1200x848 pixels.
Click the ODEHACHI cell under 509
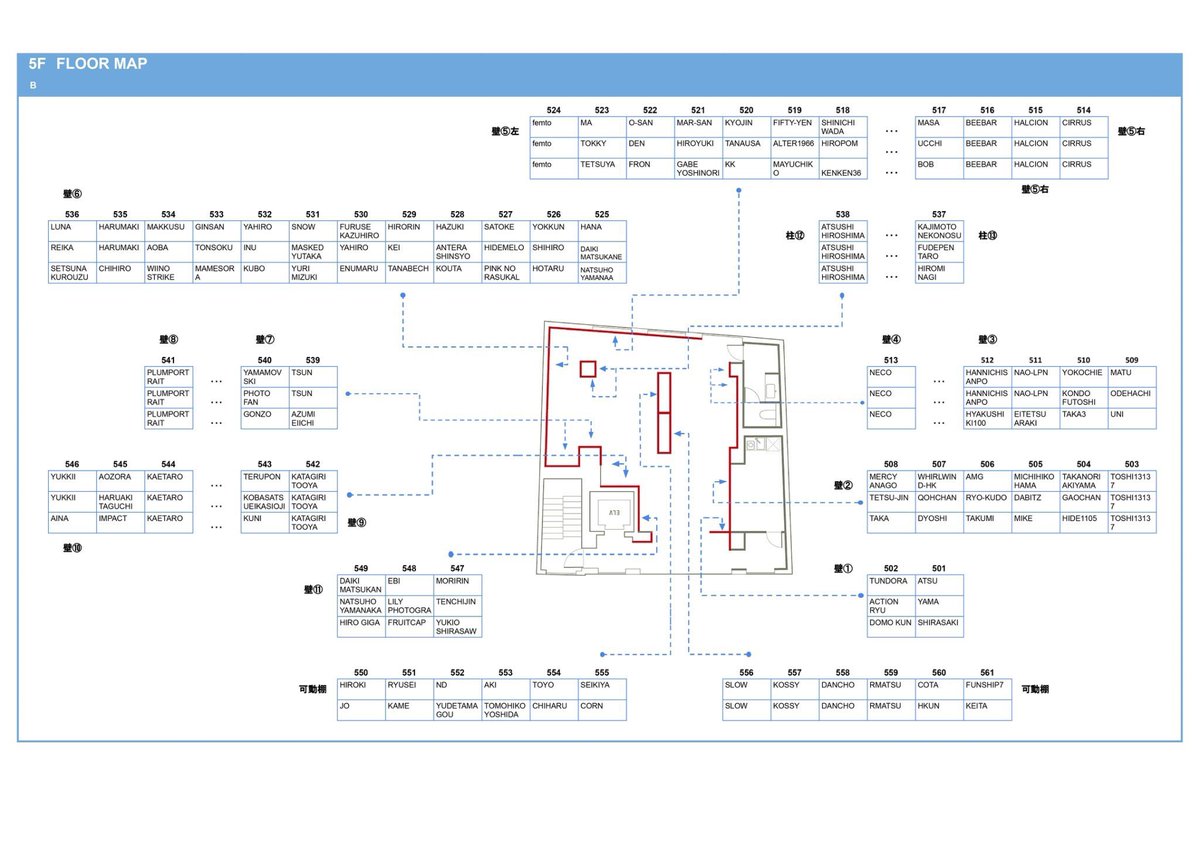click(x=1132, y=398)
